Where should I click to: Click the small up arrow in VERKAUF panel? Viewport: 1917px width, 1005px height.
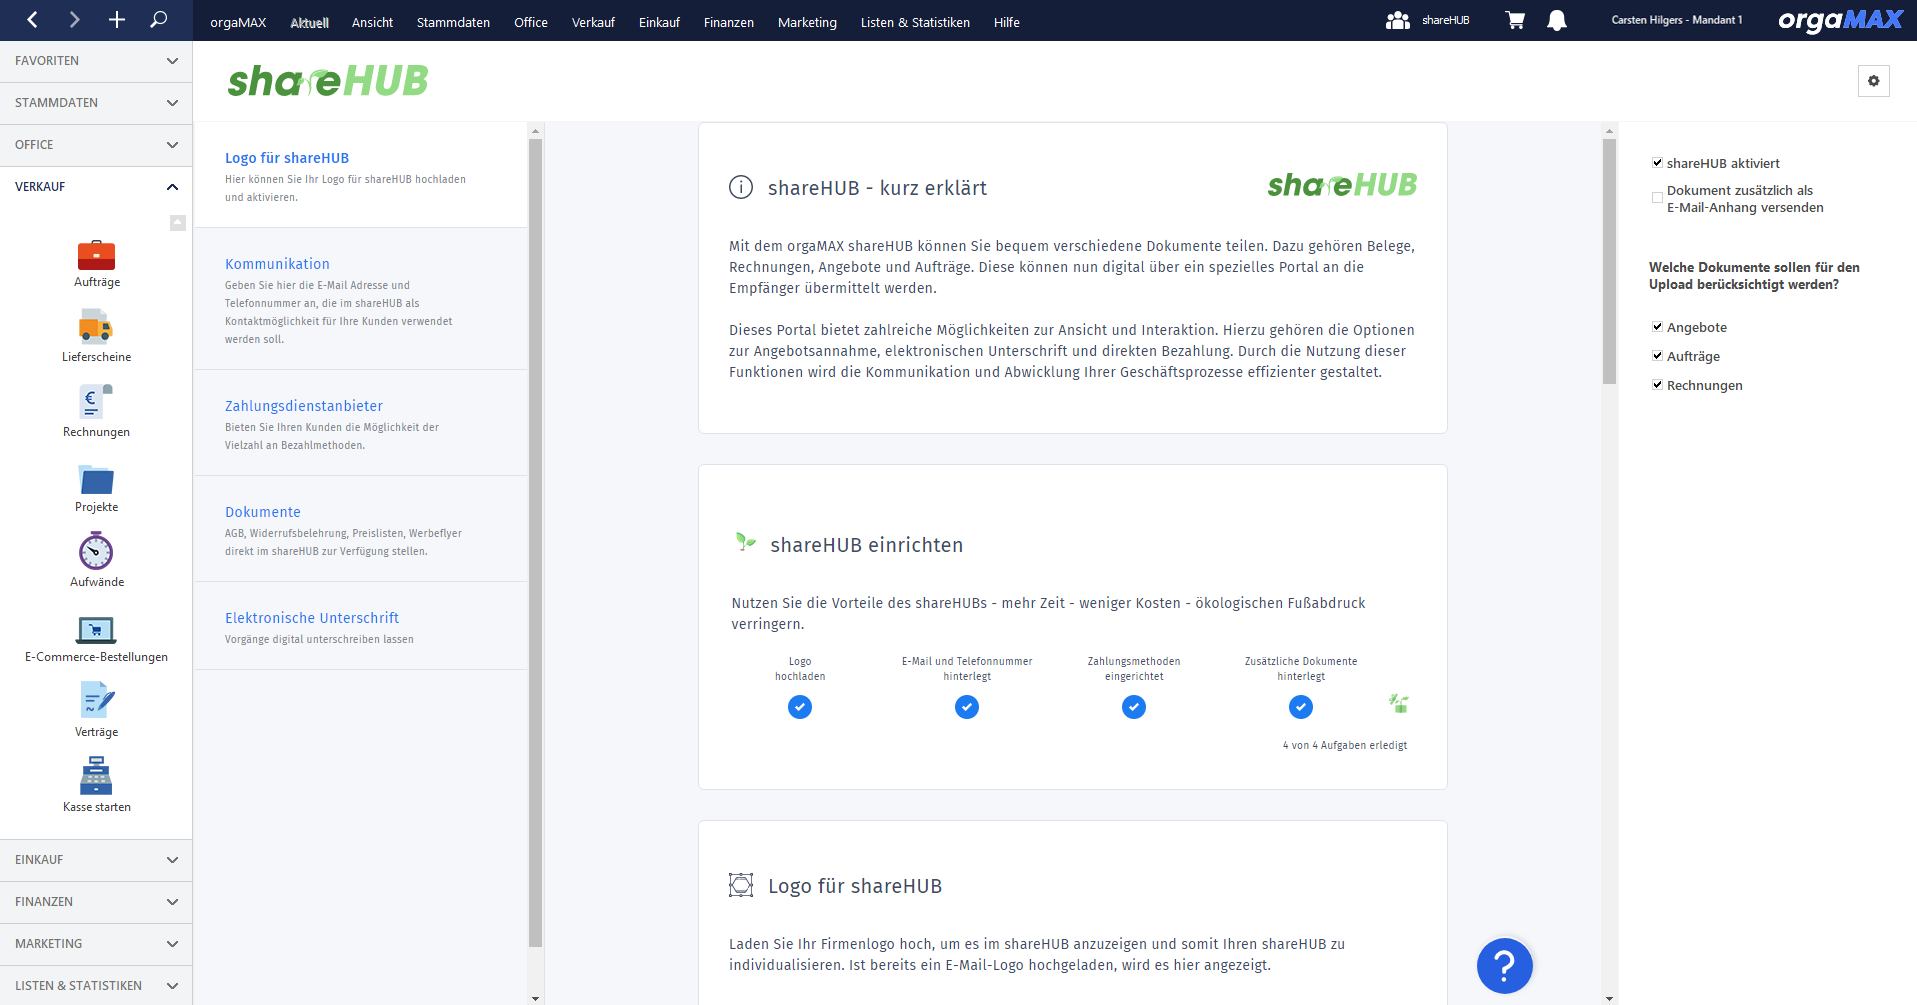178,223
